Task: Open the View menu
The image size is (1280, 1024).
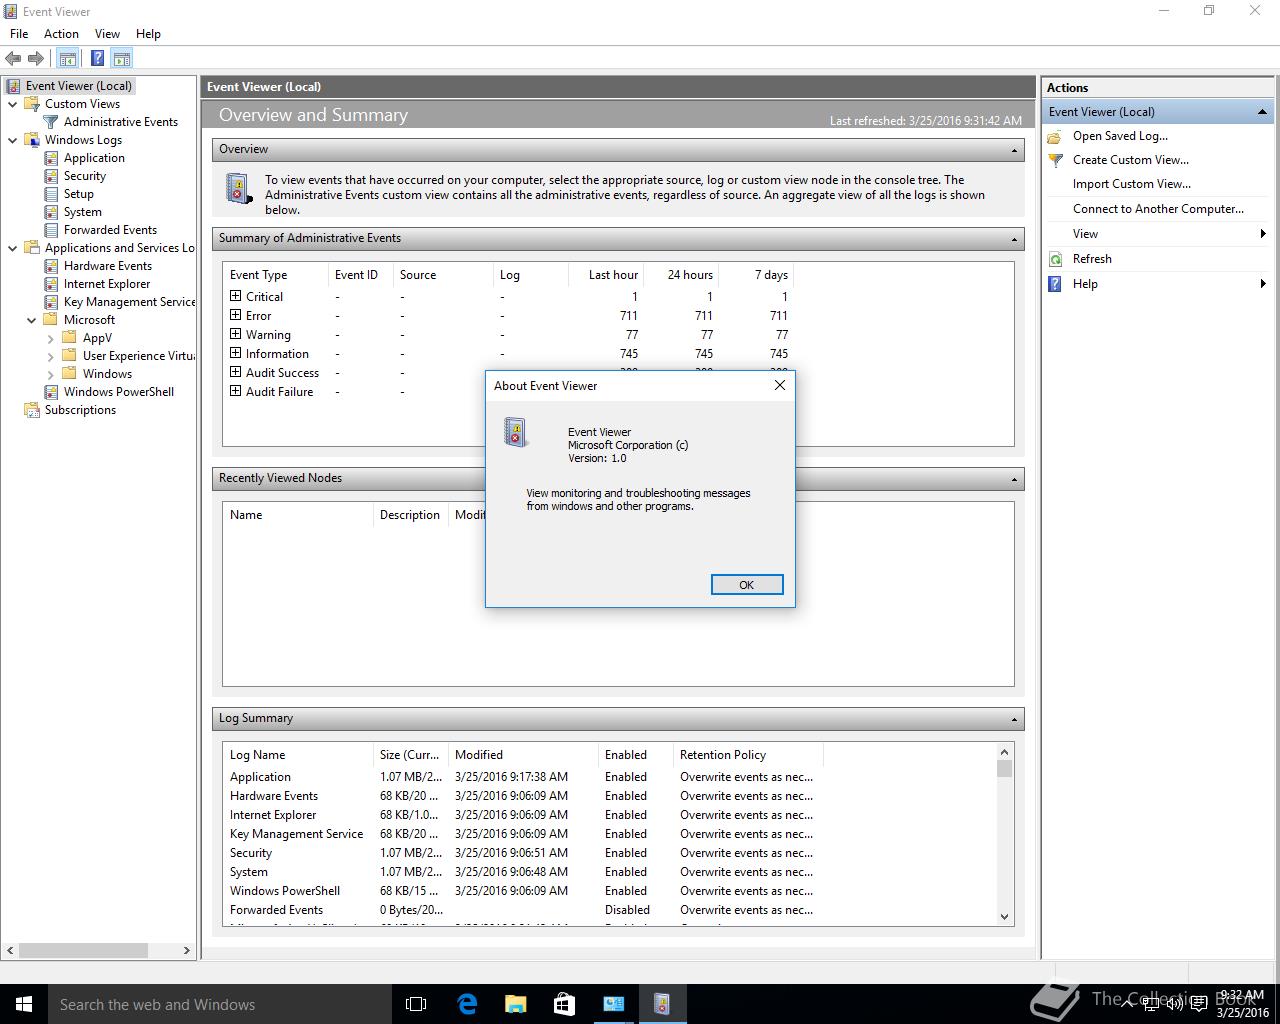Action: coord(107,34)
